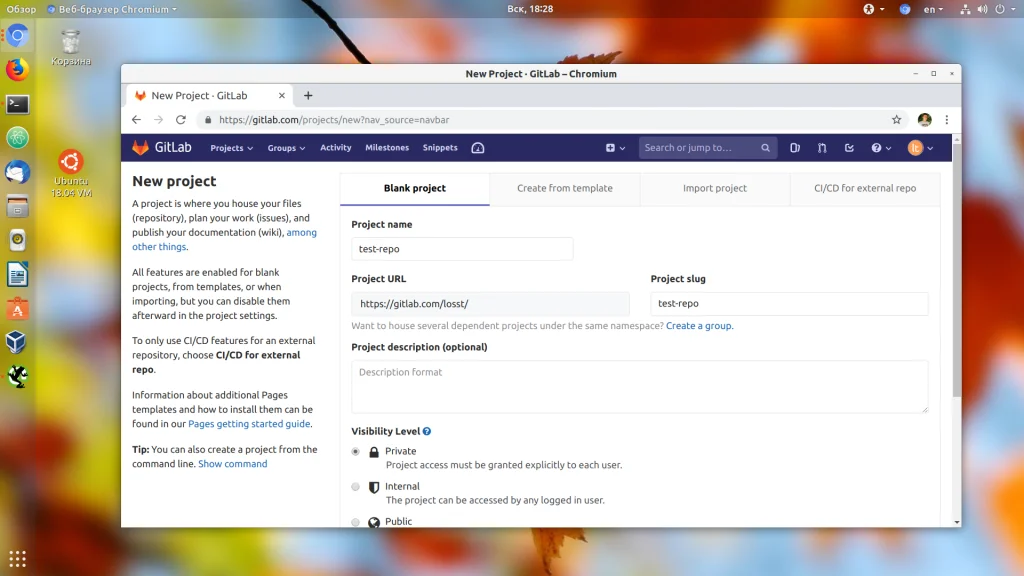
Task: Click the Project URL namespace field
Action: click(490, 304)
